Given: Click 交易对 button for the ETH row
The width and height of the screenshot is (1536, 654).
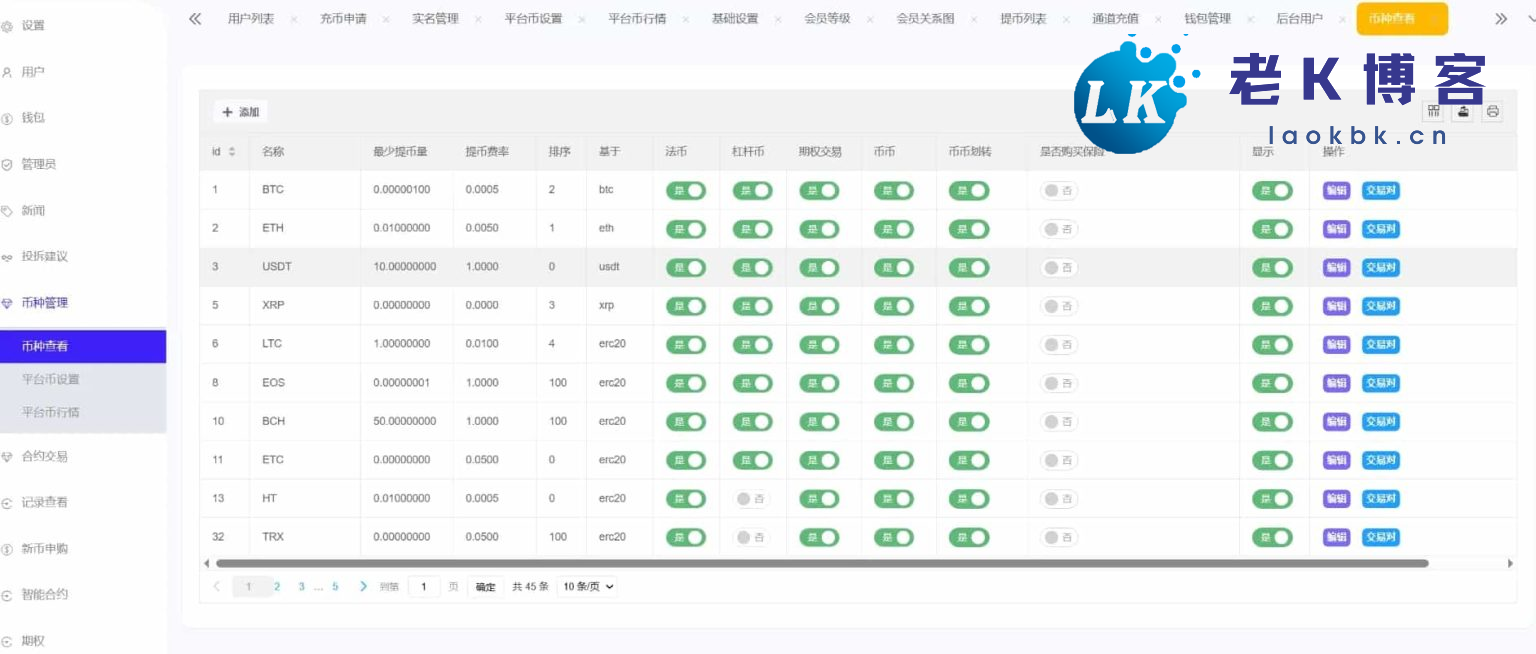Looking at the screenshot, I should coord(1380,229).
